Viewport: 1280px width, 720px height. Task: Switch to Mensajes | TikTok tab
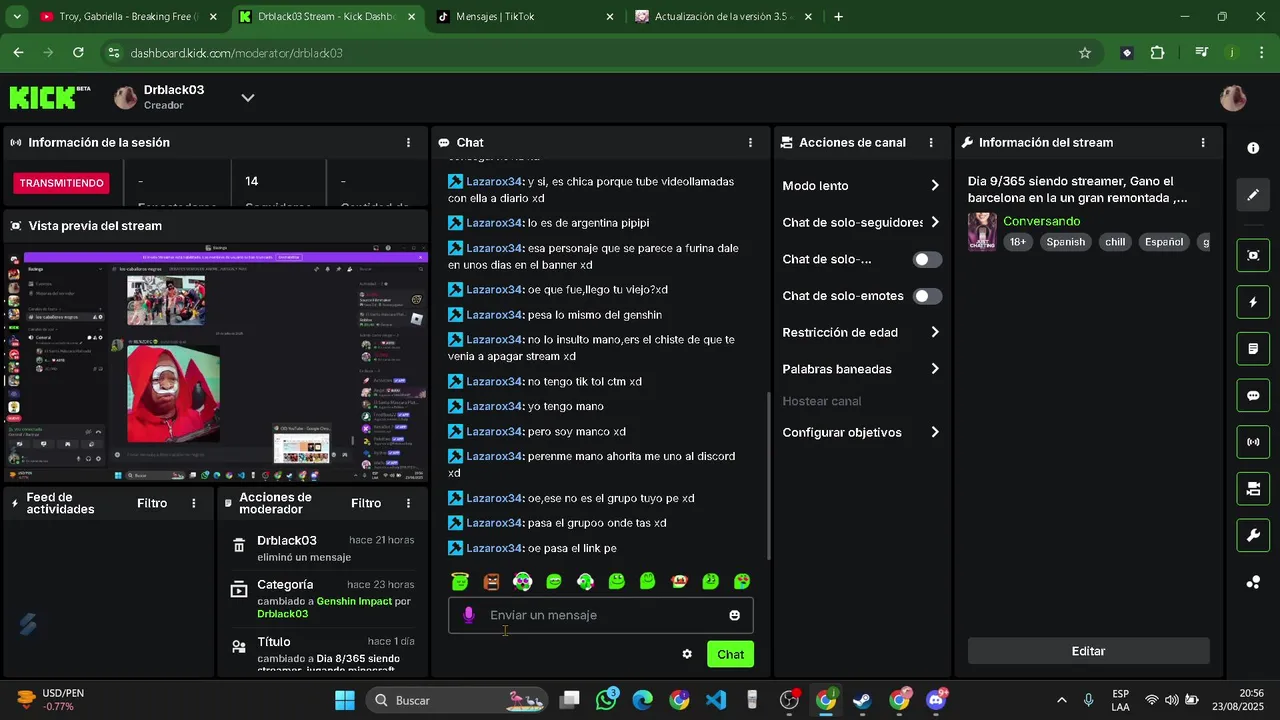pos(524,17)
